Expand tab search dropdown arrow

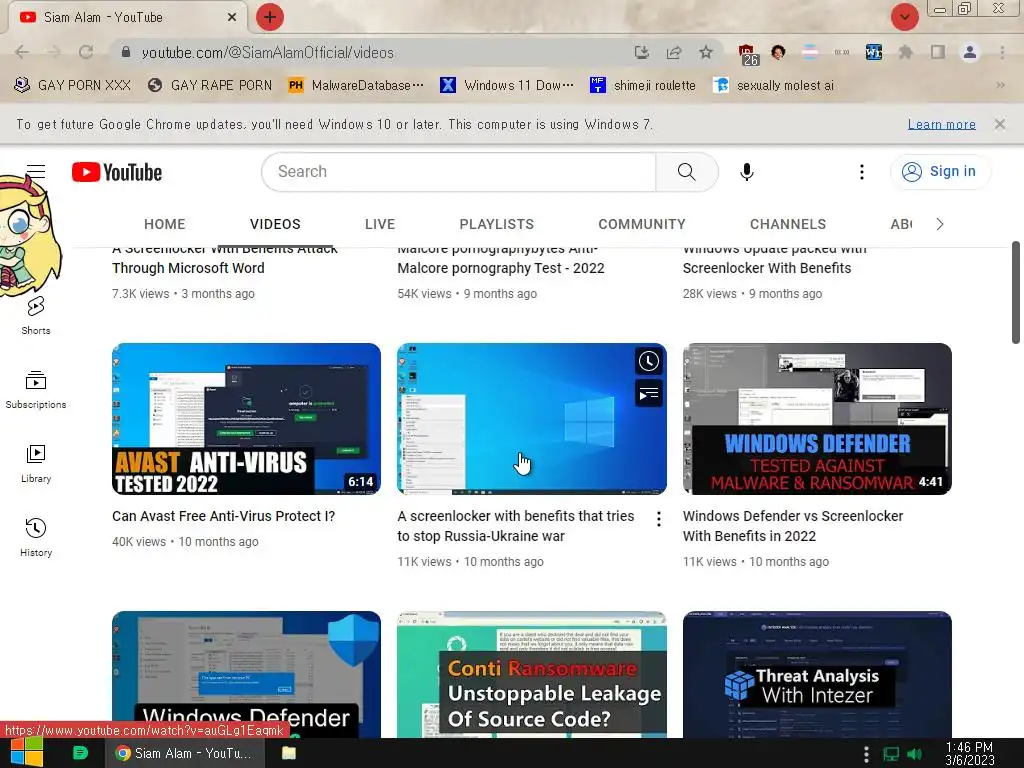(904, 17)
